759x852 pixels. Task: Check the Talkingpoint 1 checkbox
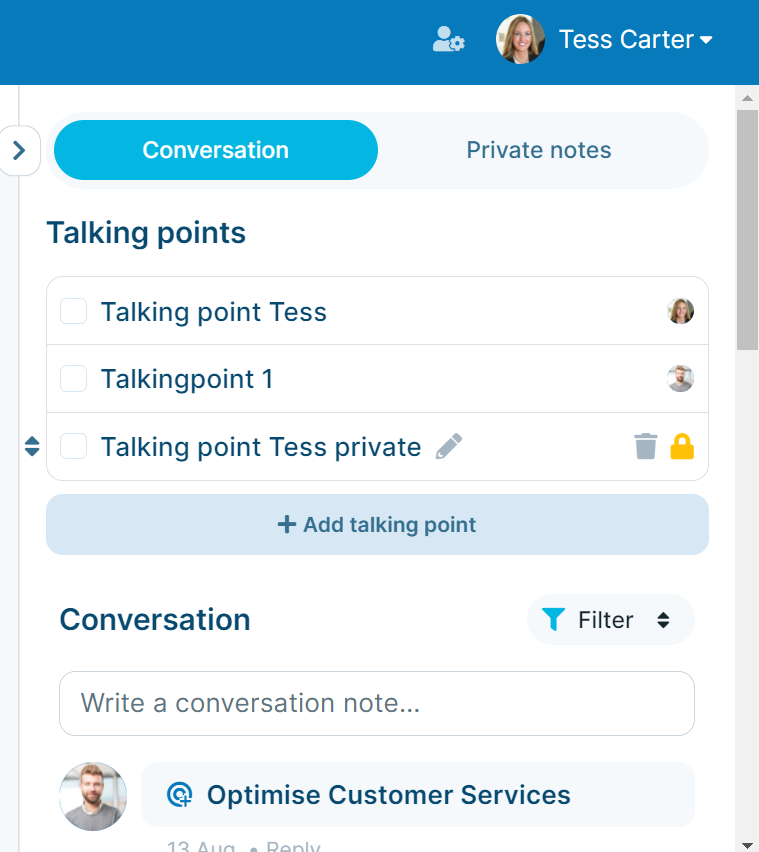coord(73,379)
